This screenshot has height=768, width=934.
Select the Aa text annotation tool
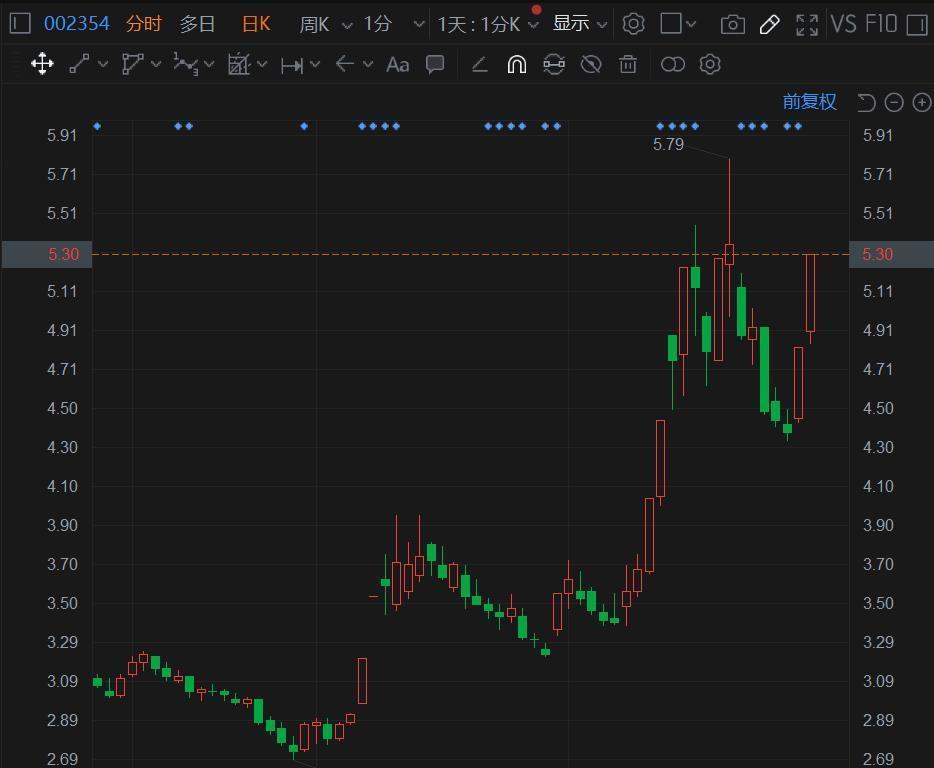point(397,64)
